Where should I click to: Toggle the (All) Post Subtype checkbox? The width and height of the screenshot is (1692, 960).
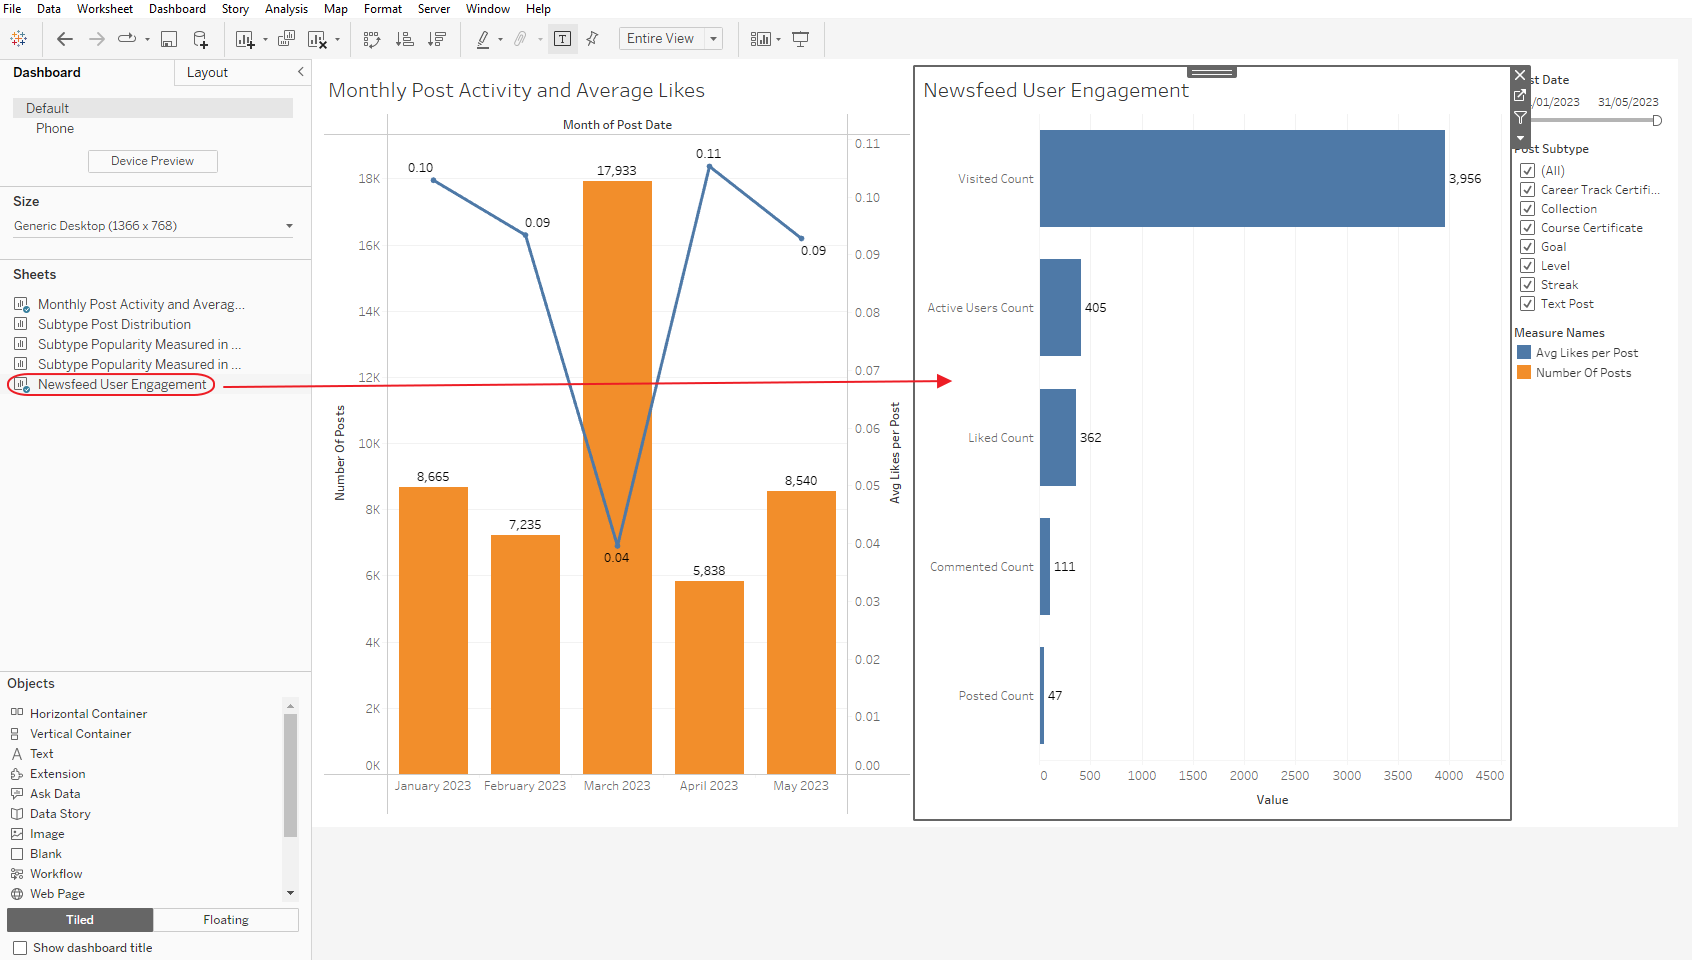(x=1527, y=170)
